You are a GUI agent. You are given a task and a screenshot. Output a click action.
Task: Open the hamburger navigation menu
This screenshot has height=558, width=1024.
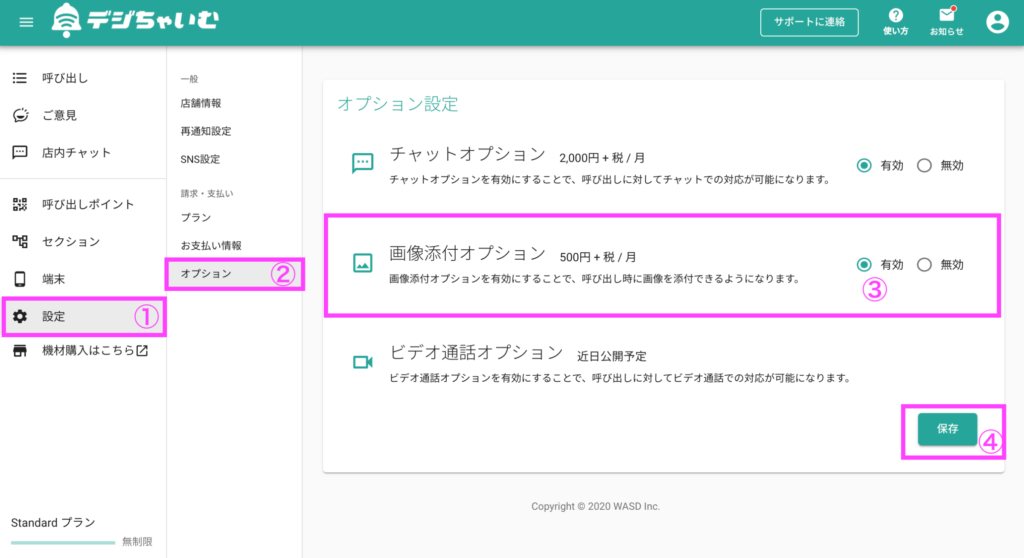26,22
